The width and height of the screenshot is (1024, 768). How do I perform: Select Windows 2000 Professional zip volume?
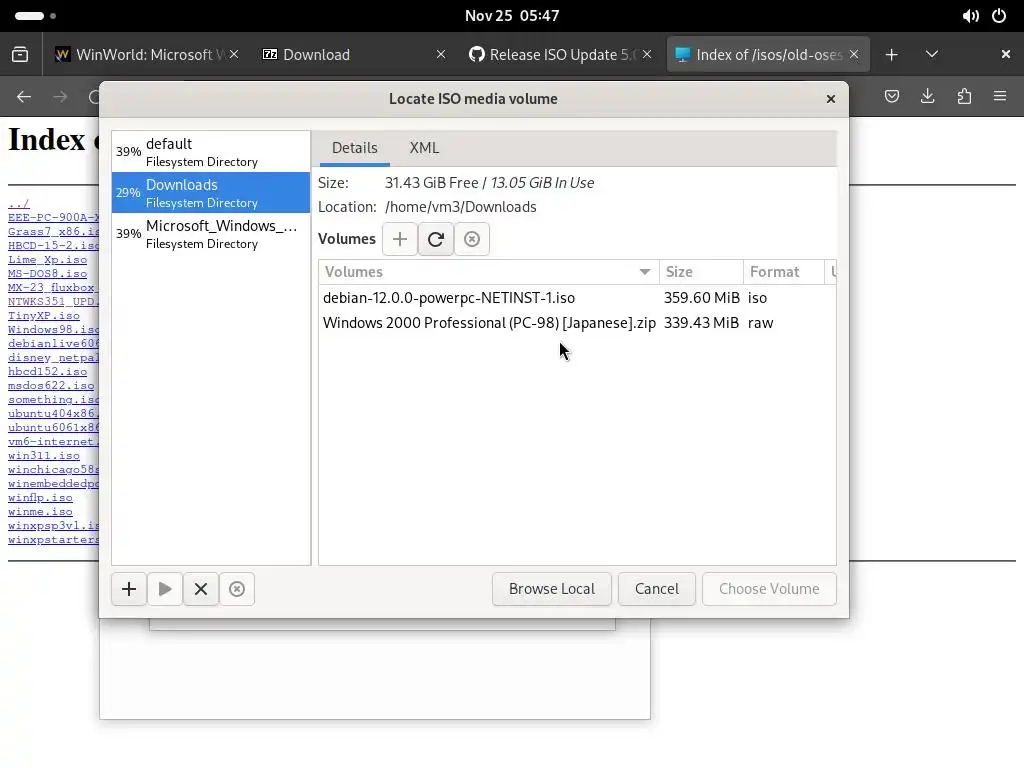point(577,323)
